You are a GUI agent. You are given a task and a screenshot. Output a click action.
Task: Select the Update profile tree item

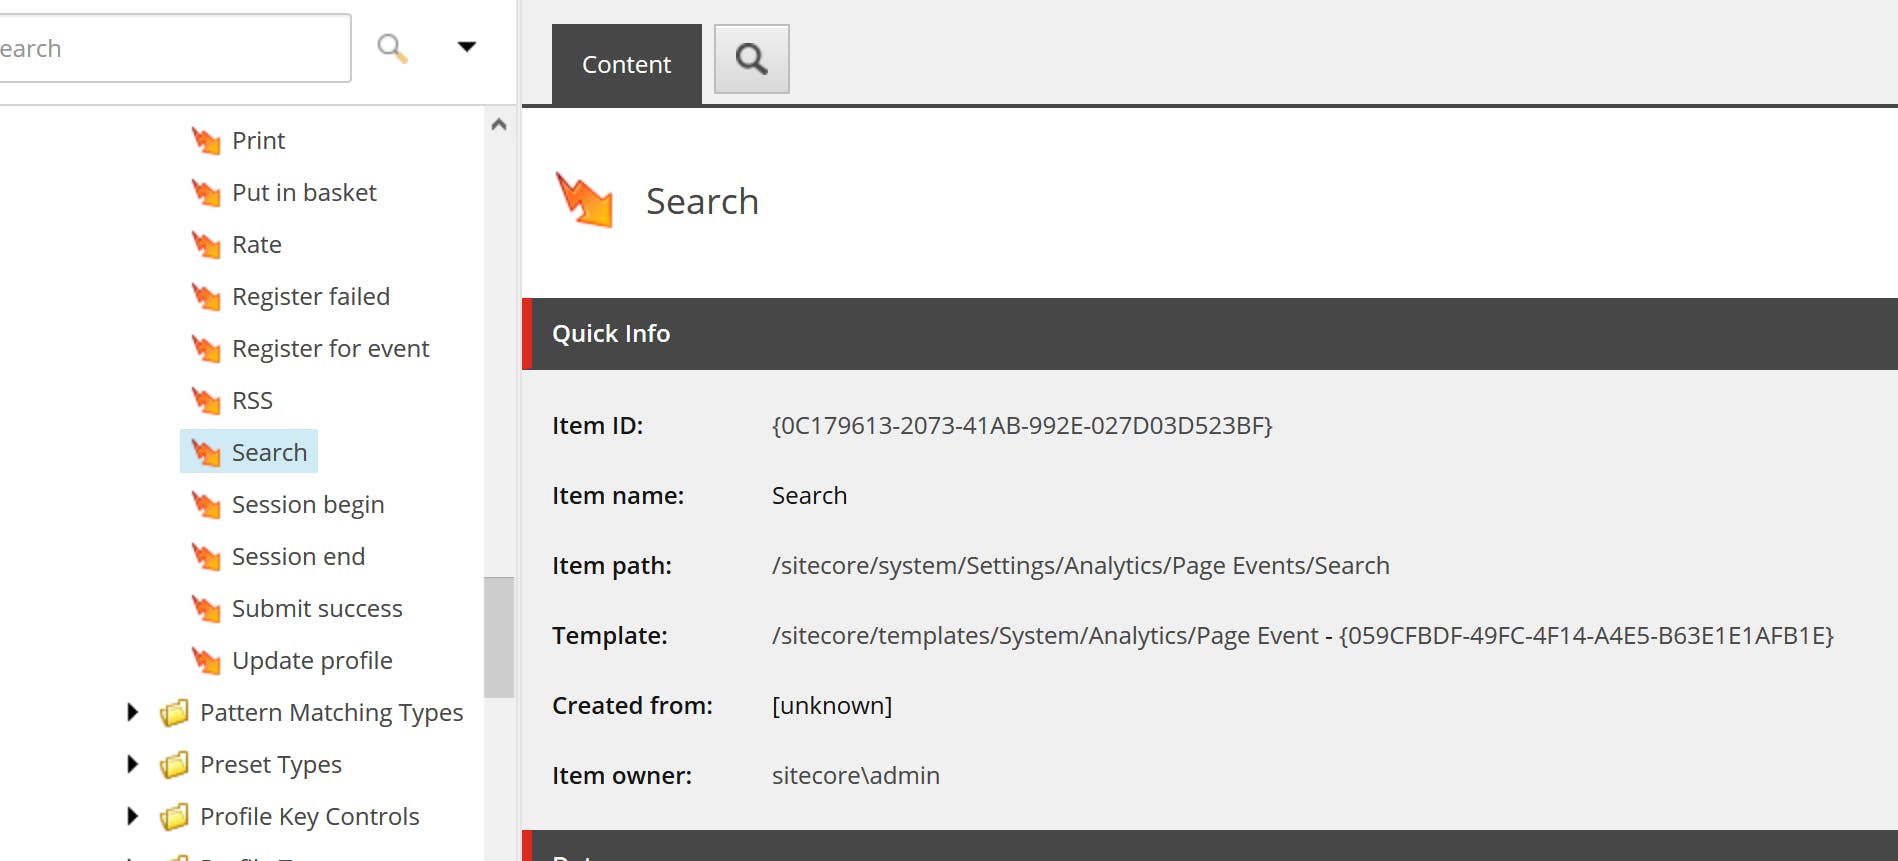(312, 661)
